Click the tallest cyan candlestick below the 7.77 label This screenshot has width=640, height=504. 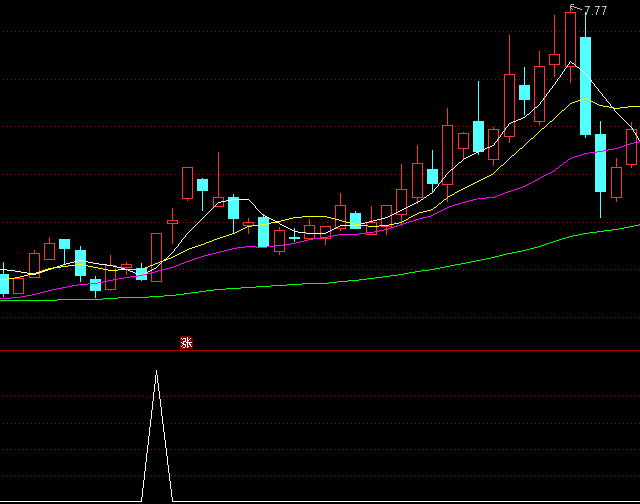coord(585,86)
